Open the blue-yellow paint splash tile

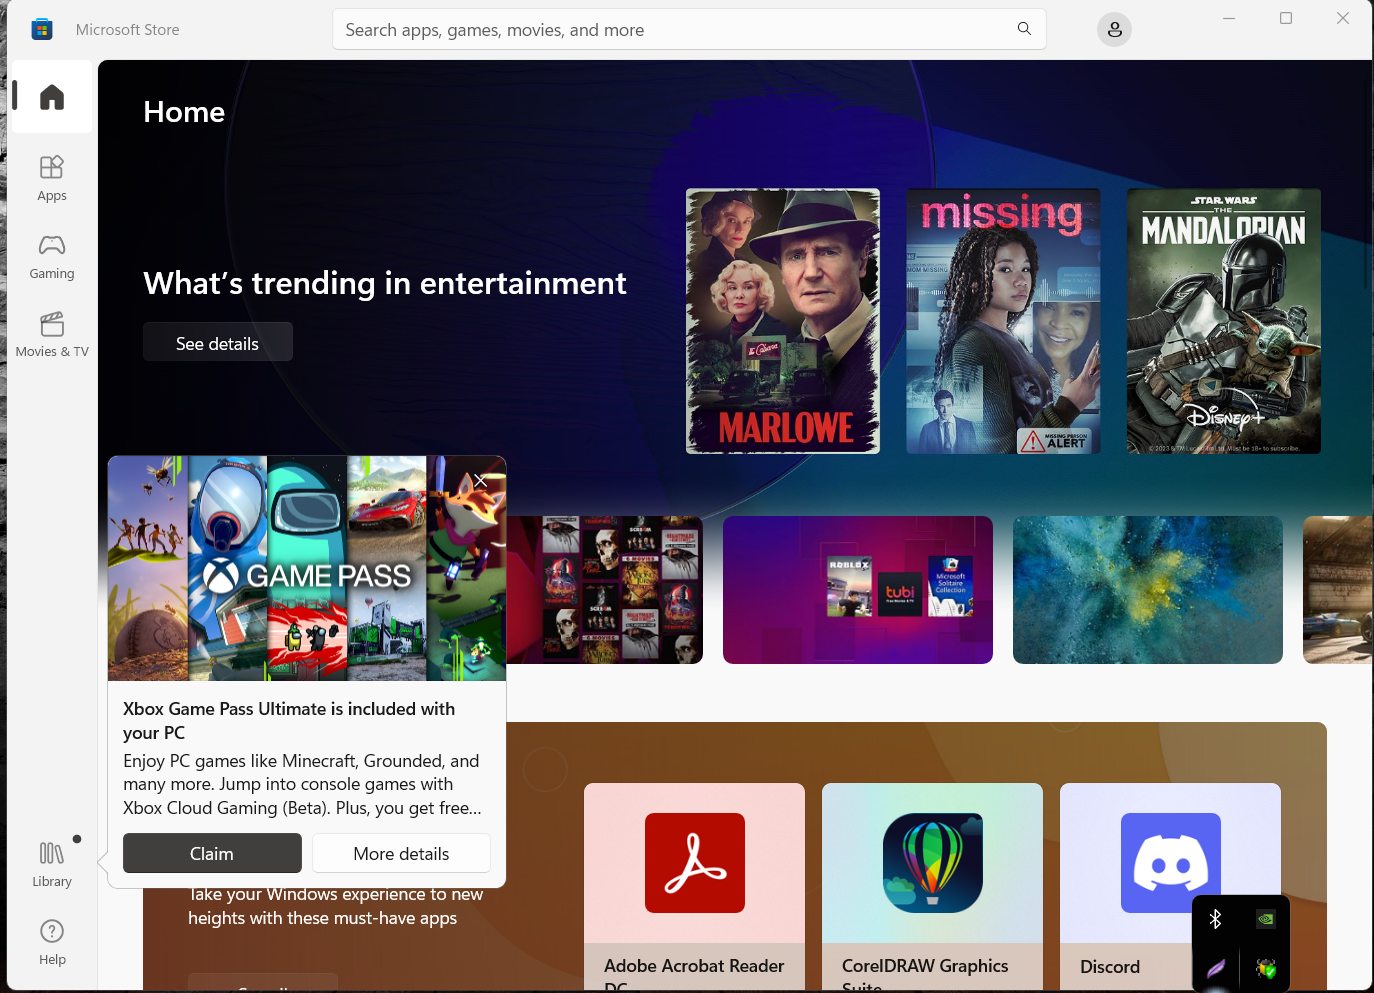pyautogui.click(x=1148, y=590)
